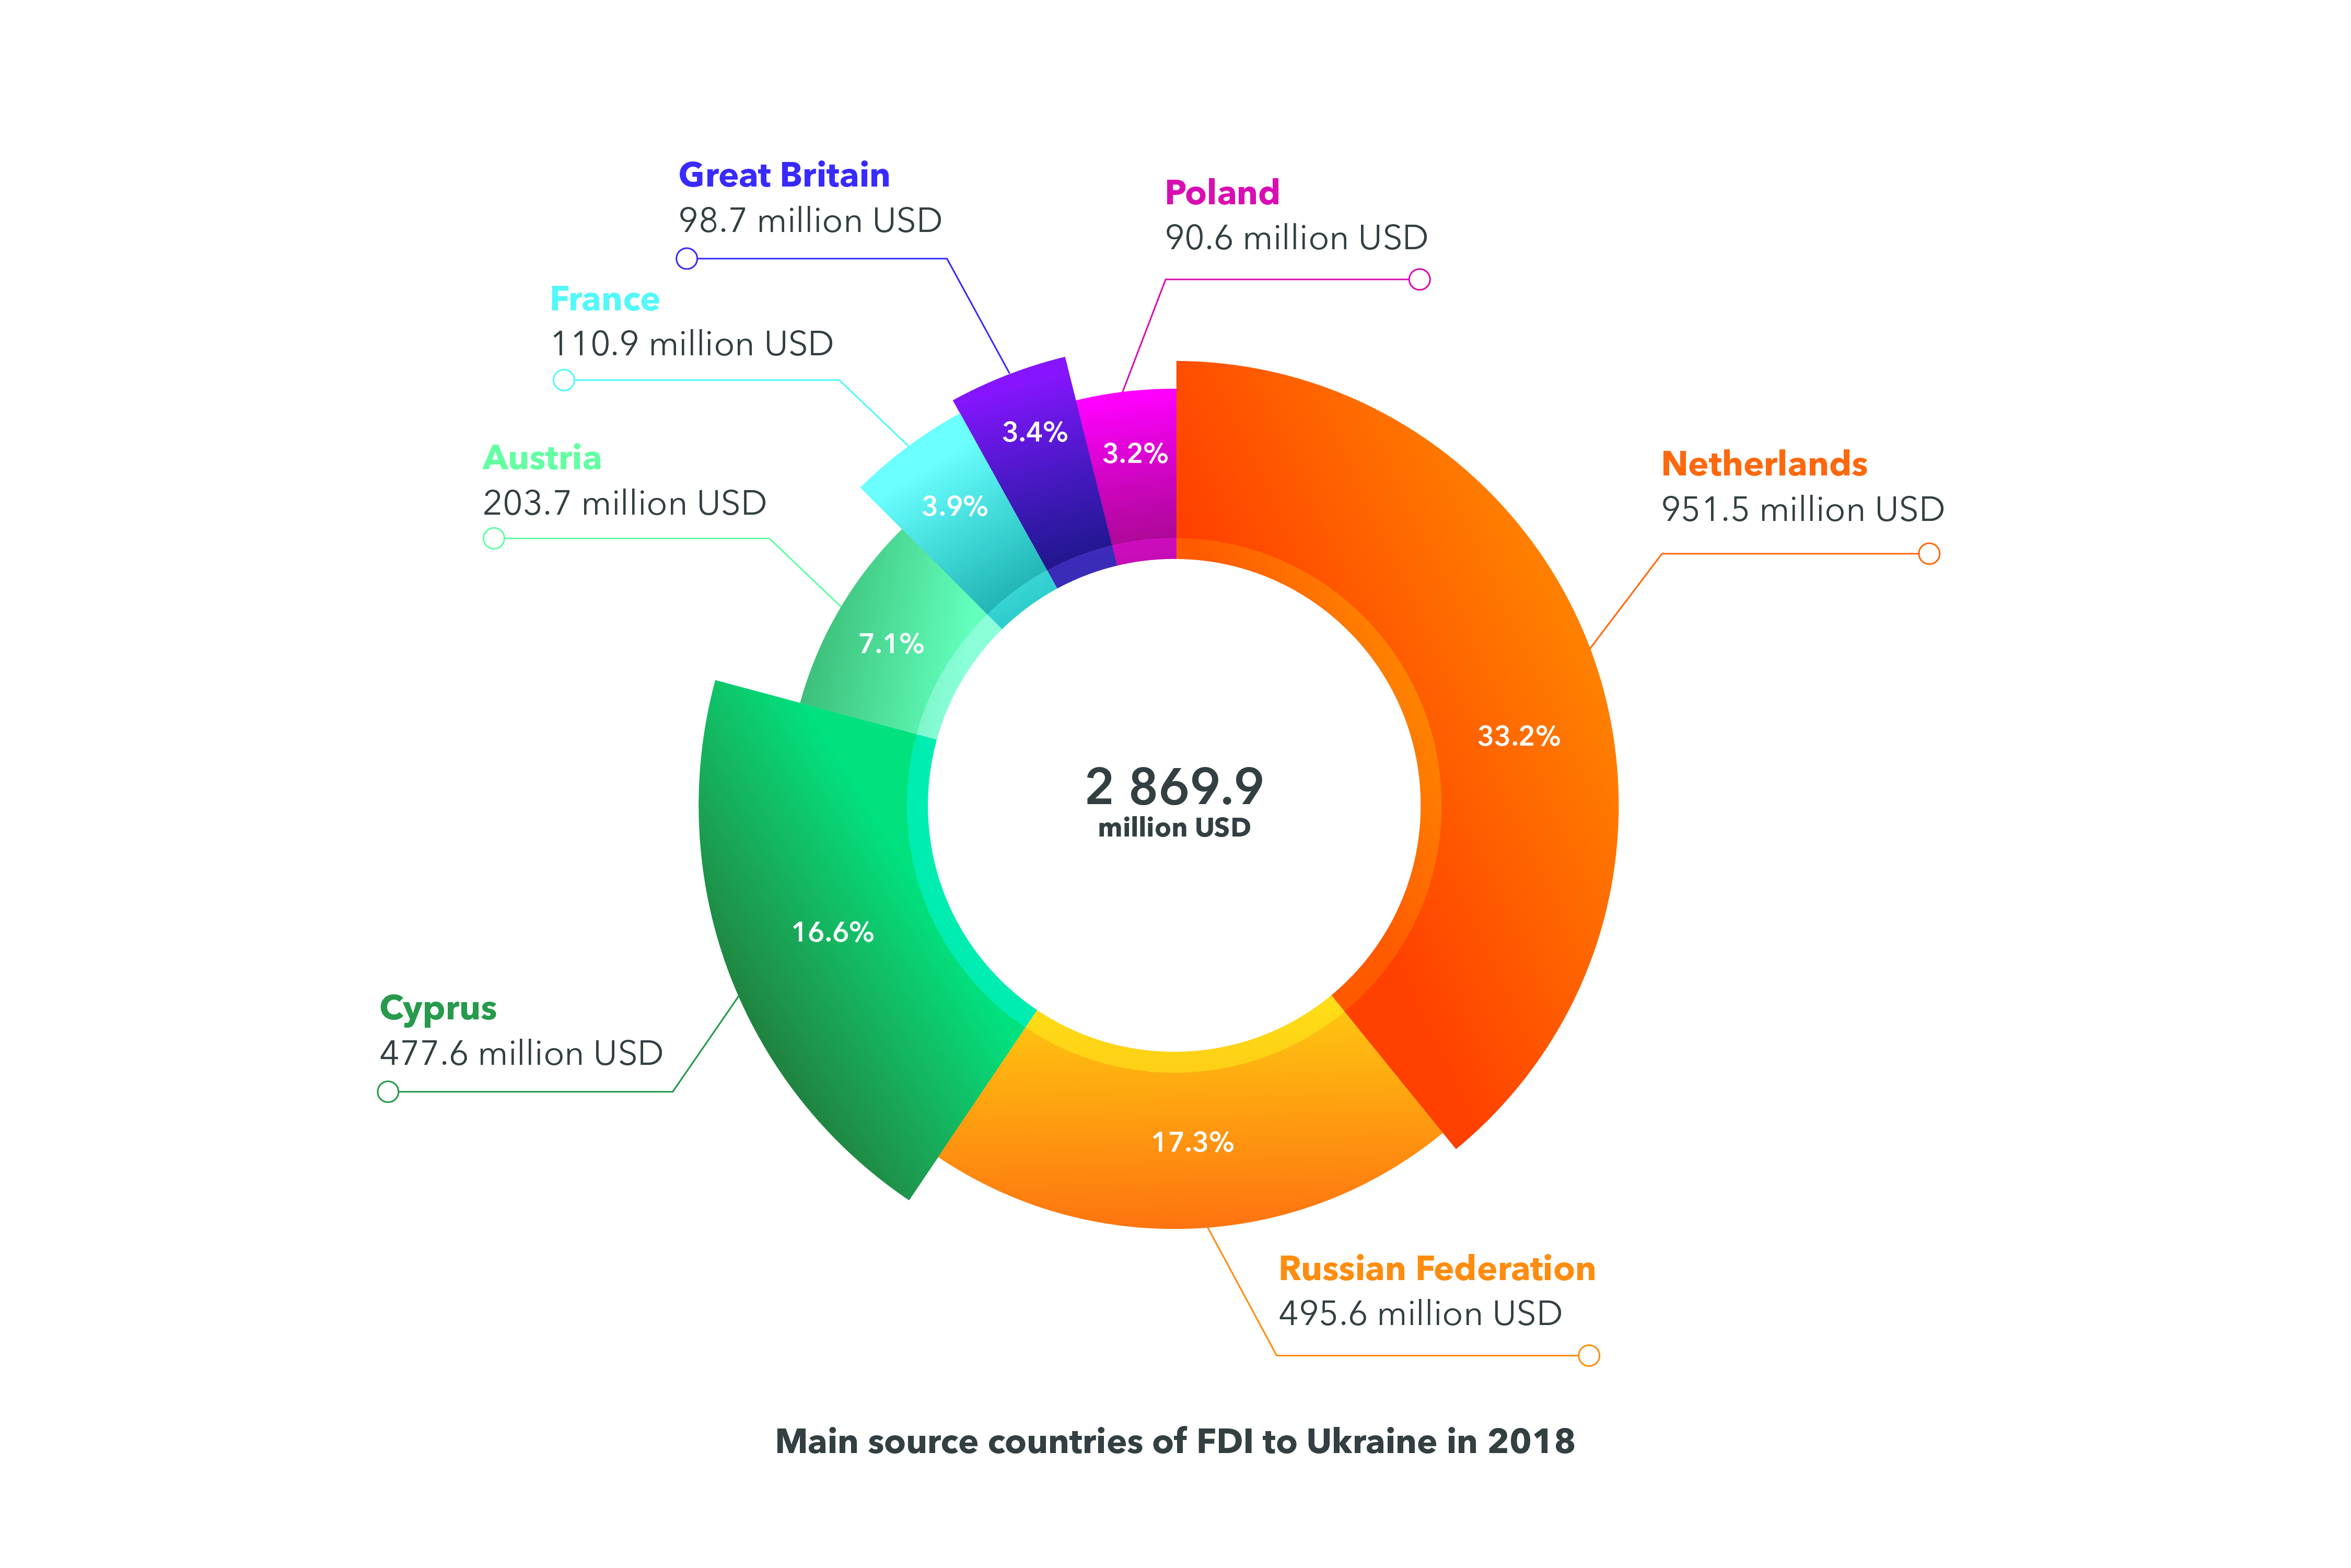Click the 2 869.9 million USD total

tap(1175, 801)
